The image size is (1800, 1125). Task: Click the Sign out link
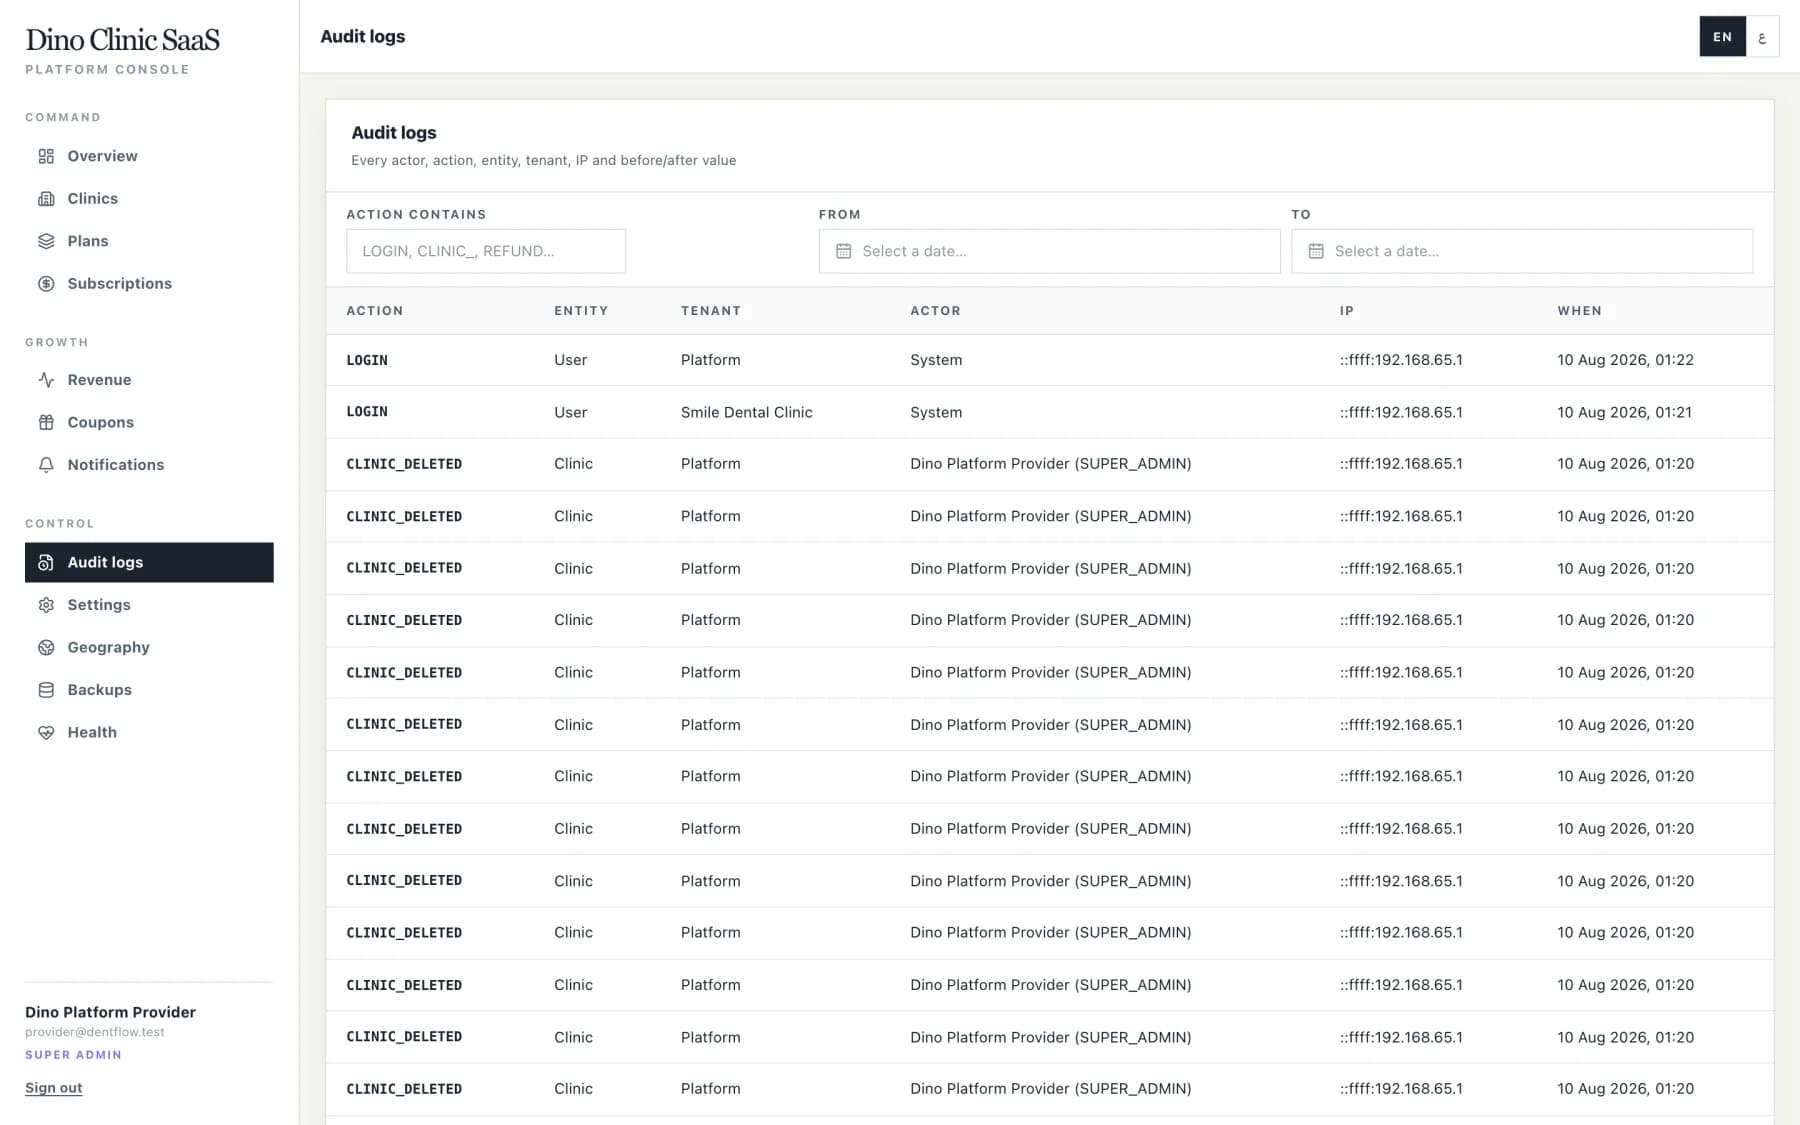click(54, 1088)
